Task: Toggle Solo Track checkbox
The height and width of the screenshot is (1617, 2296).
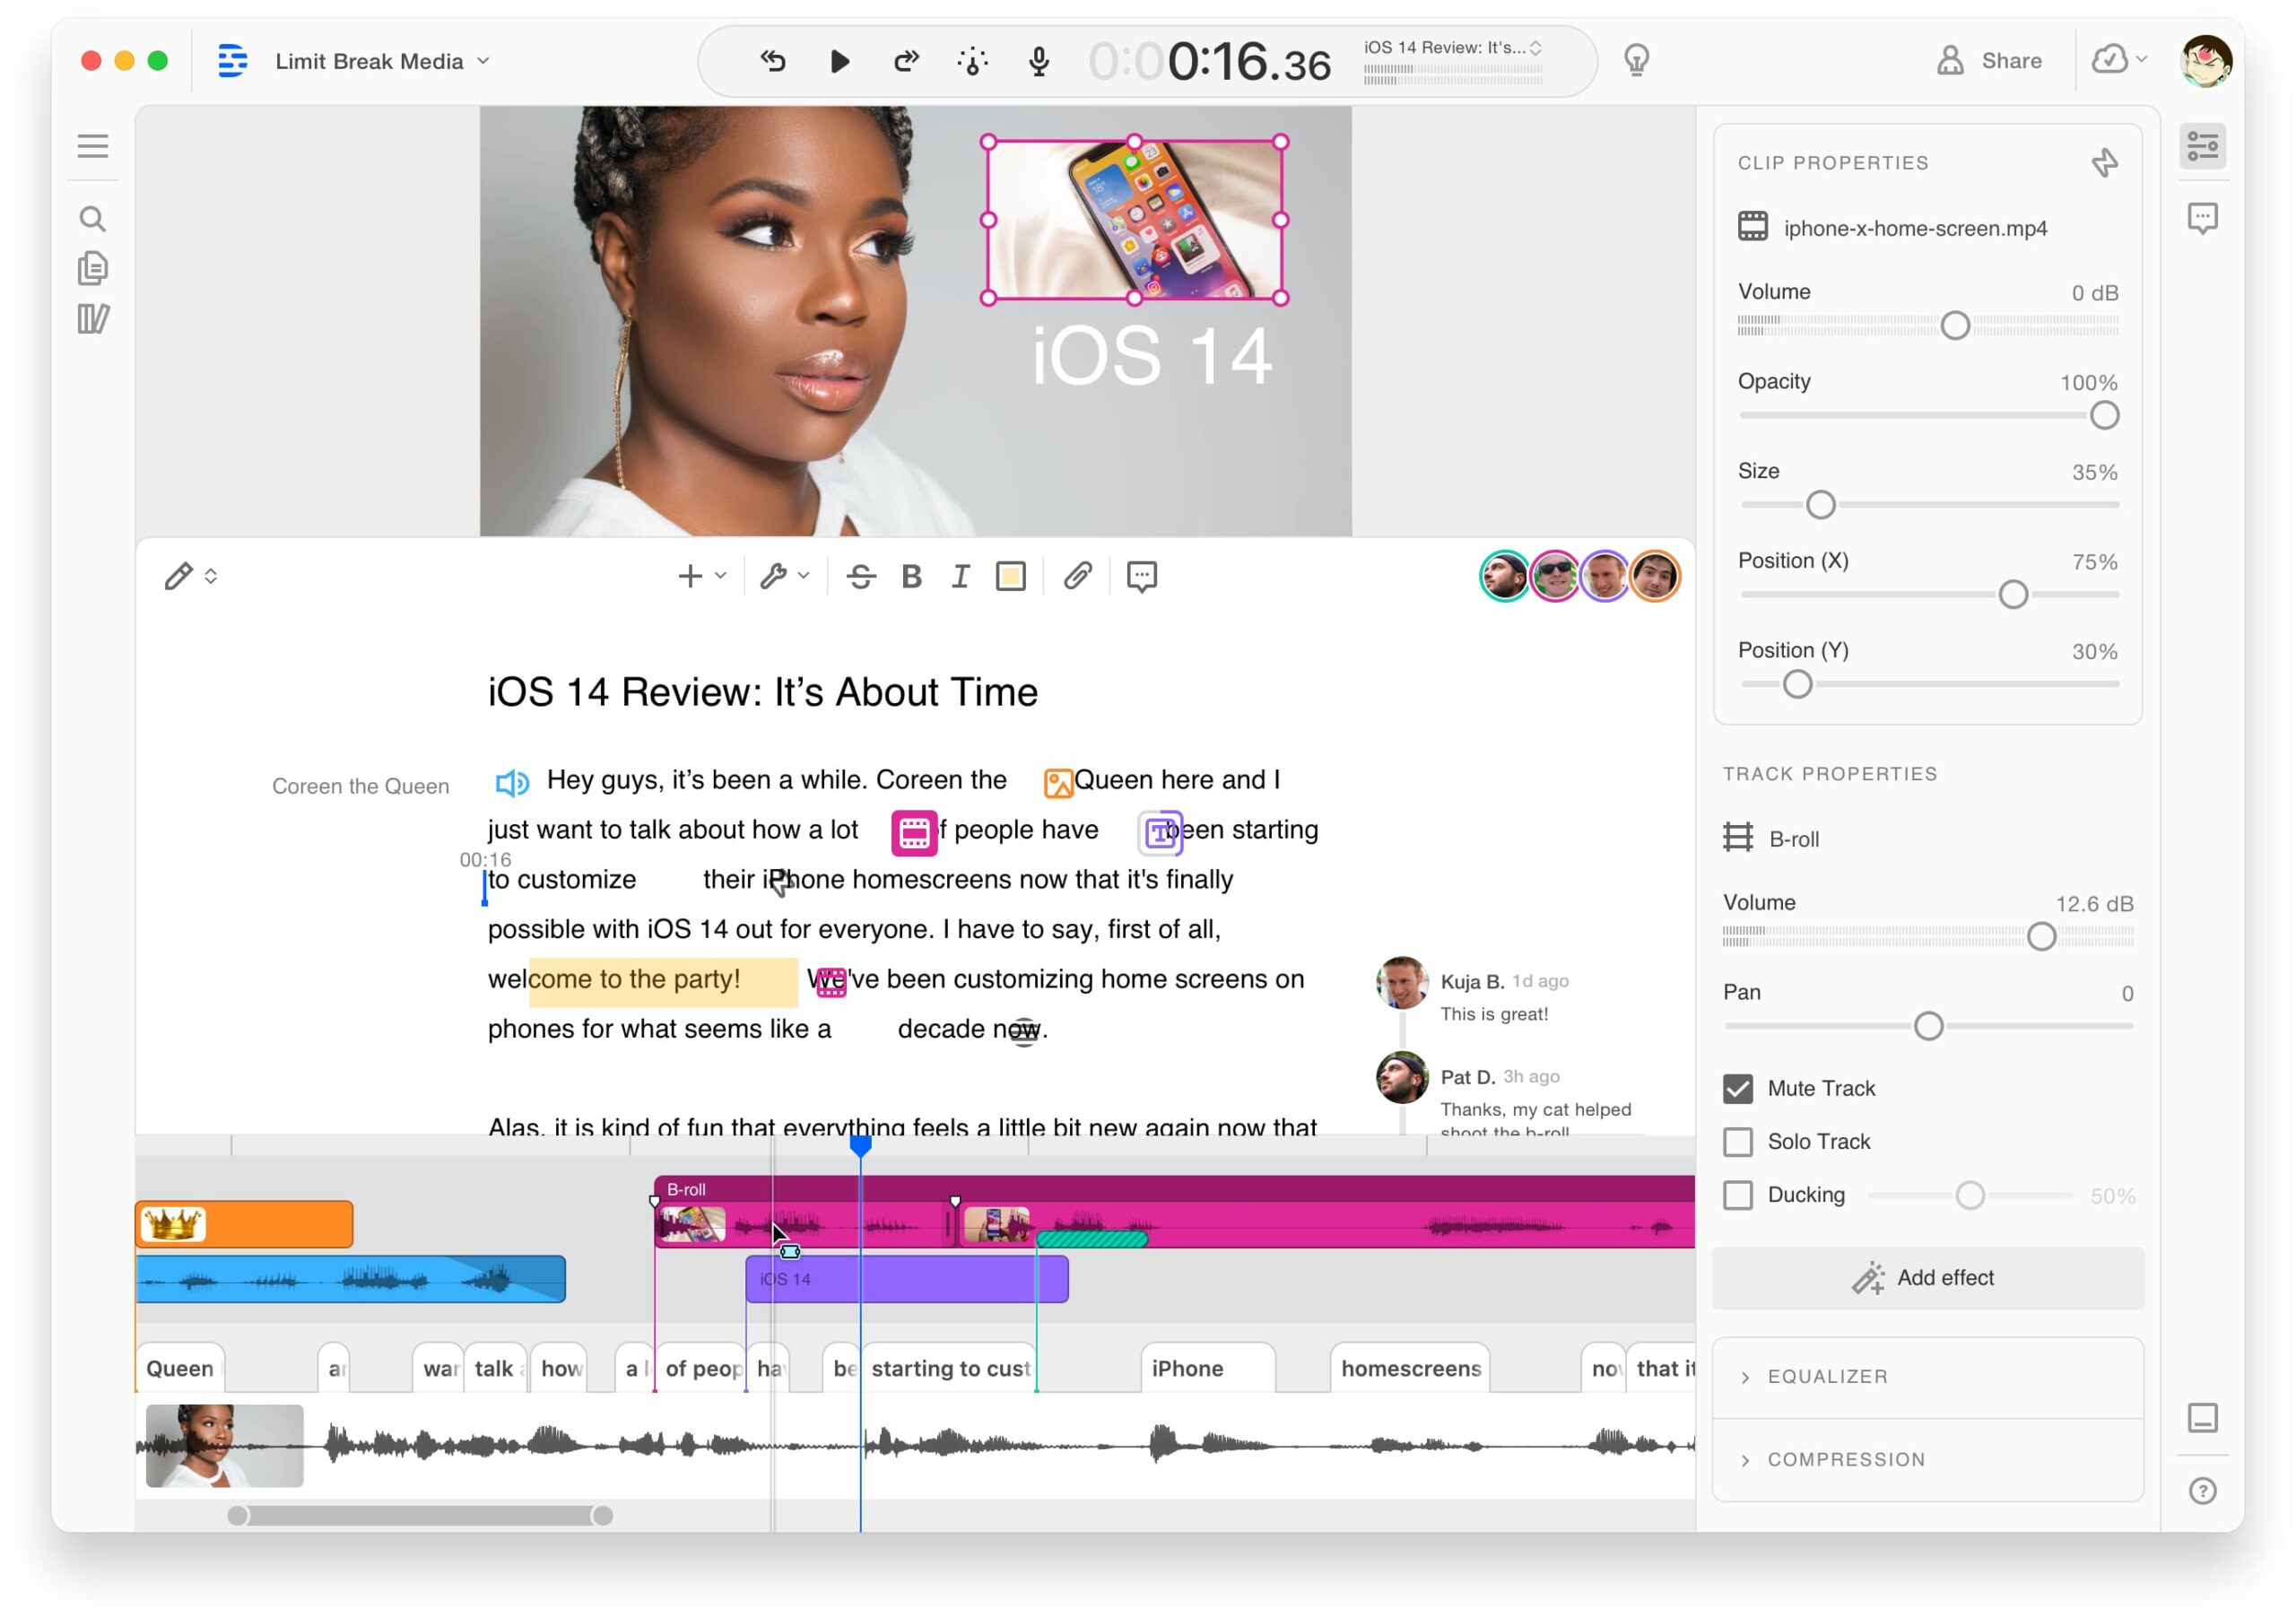Action: coord(1738,1139)
